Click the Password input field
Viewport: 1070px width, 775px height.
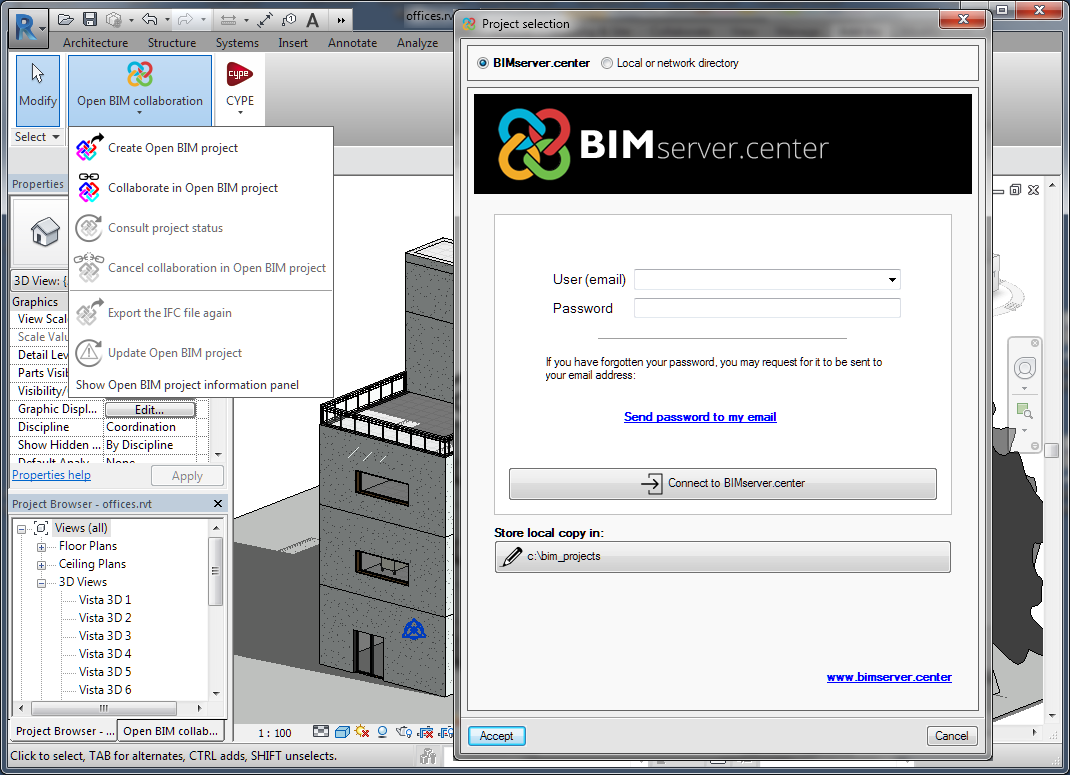tap(767, 308)
